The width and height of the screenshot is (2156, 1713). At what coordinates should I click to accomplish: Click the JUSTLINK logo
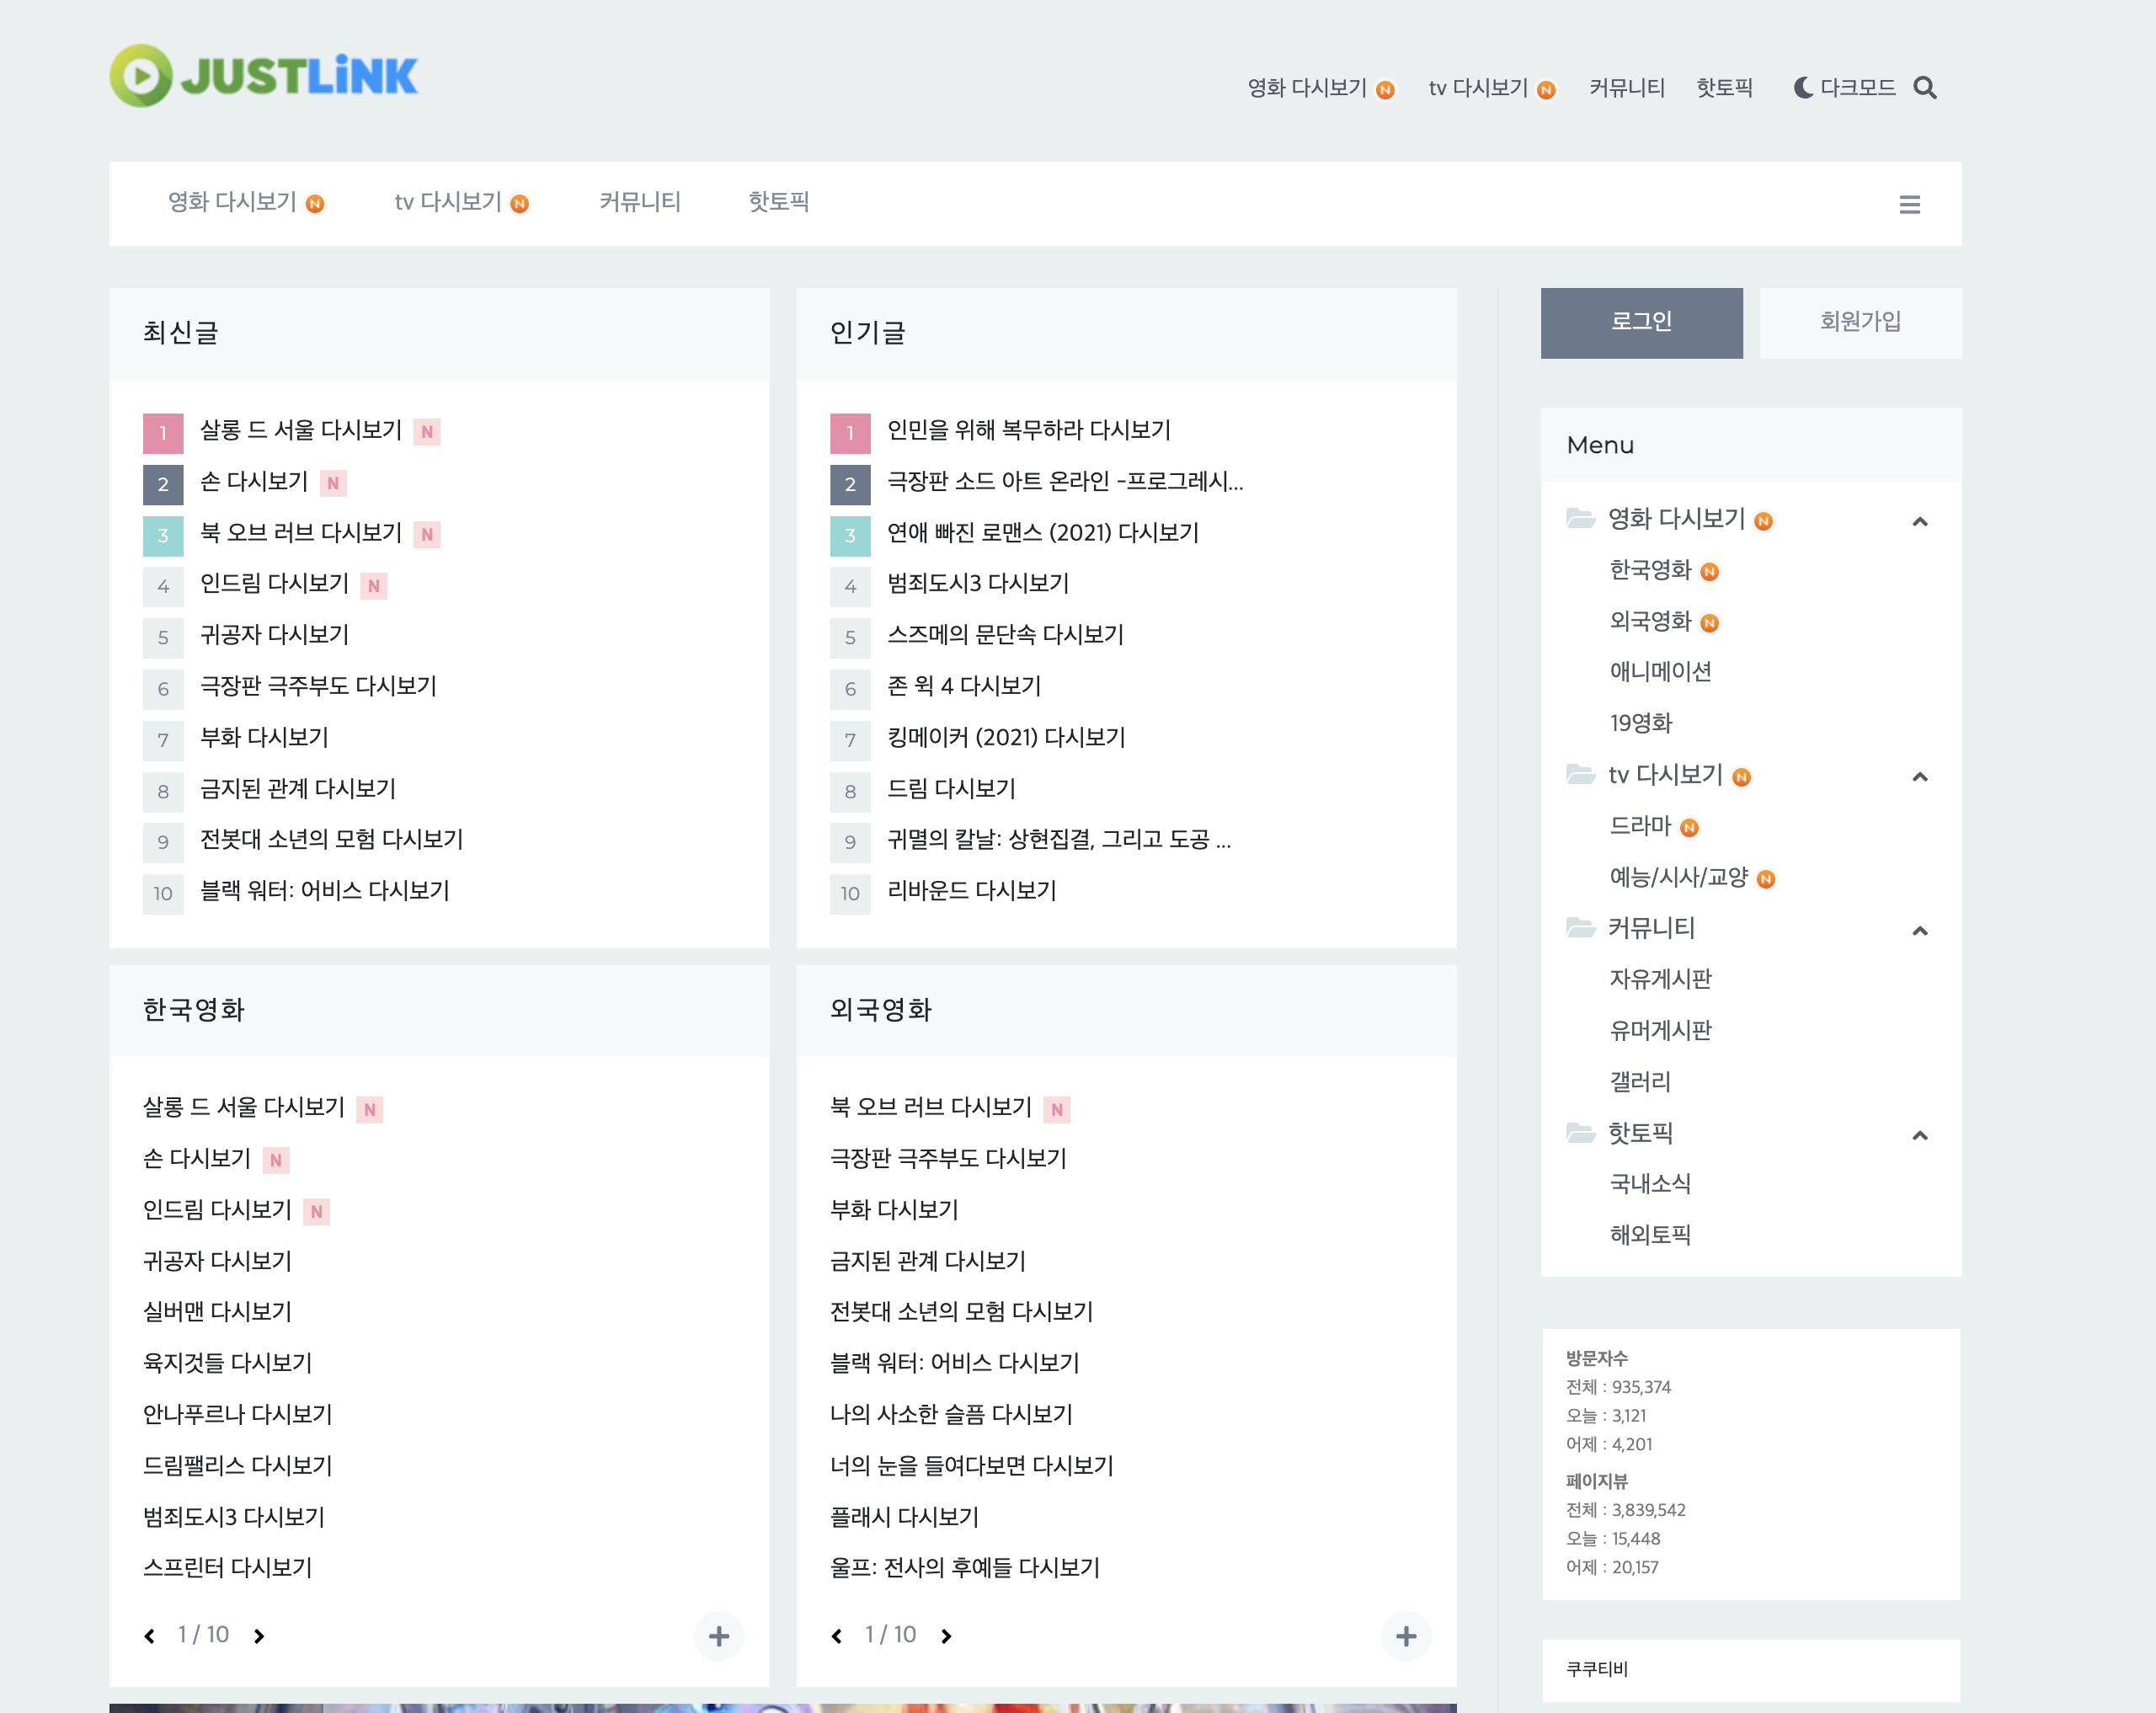(x=264, y=76)
